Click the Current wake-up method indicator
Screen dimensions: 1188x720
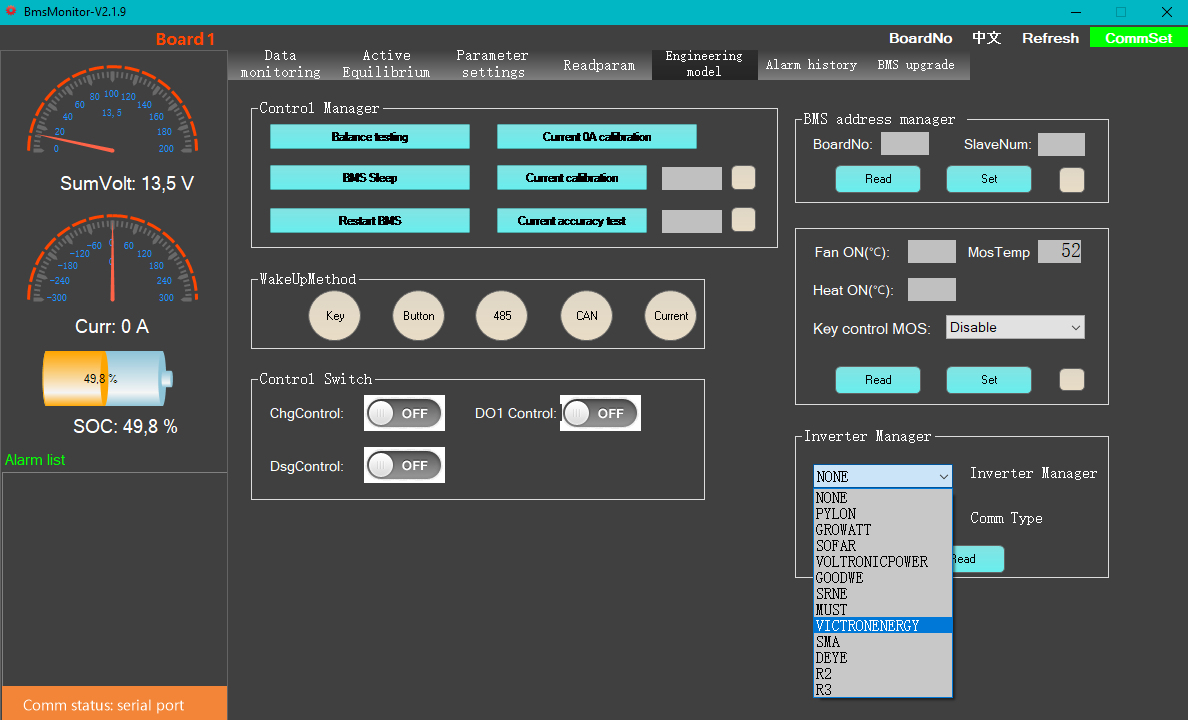pyautogui.click(x=671, y=316)
